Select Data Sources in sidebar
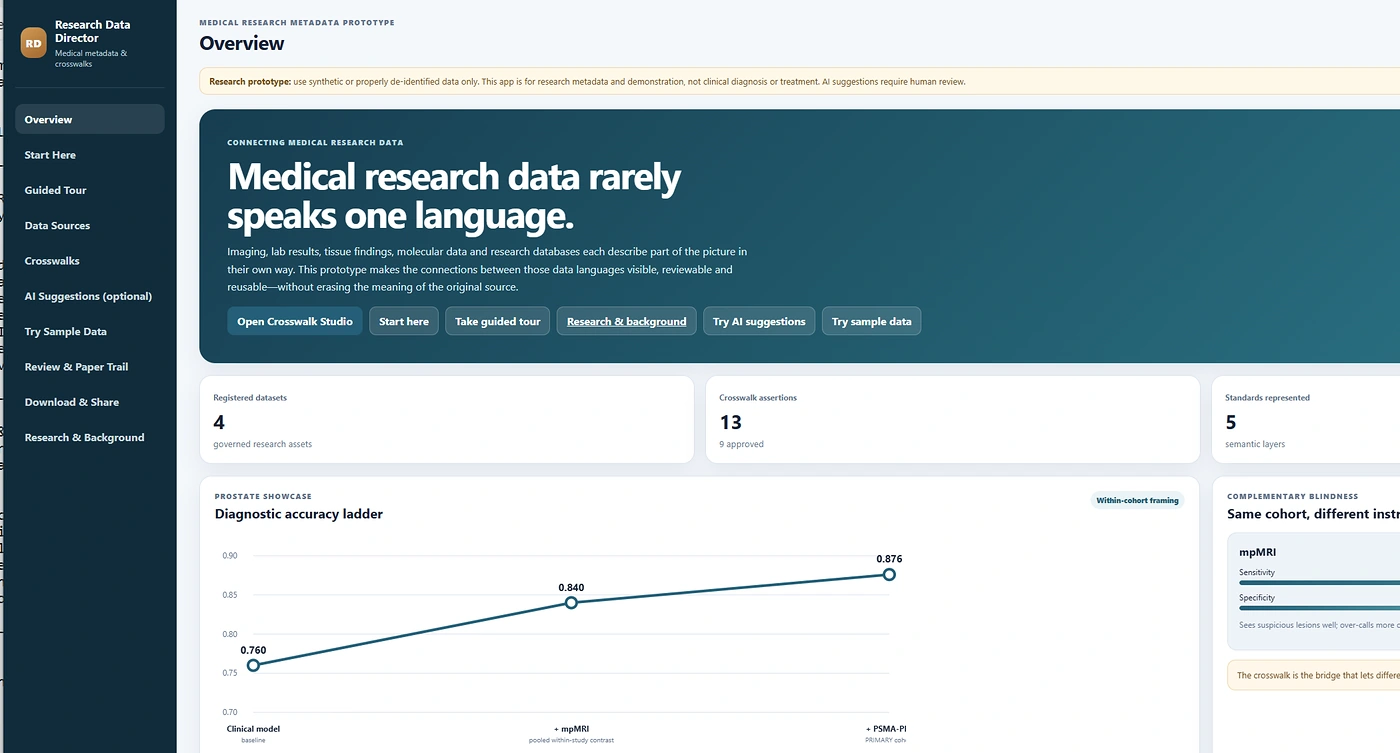1400x753 pixels. coord(90,226)
